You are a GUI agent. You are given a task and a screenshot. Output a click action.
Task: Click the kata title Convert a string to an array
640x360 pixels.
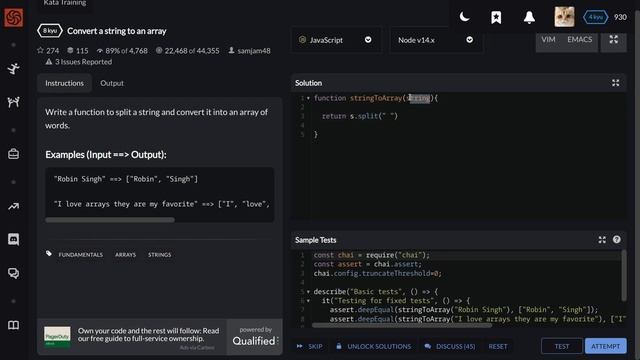[x=117, y=31]
